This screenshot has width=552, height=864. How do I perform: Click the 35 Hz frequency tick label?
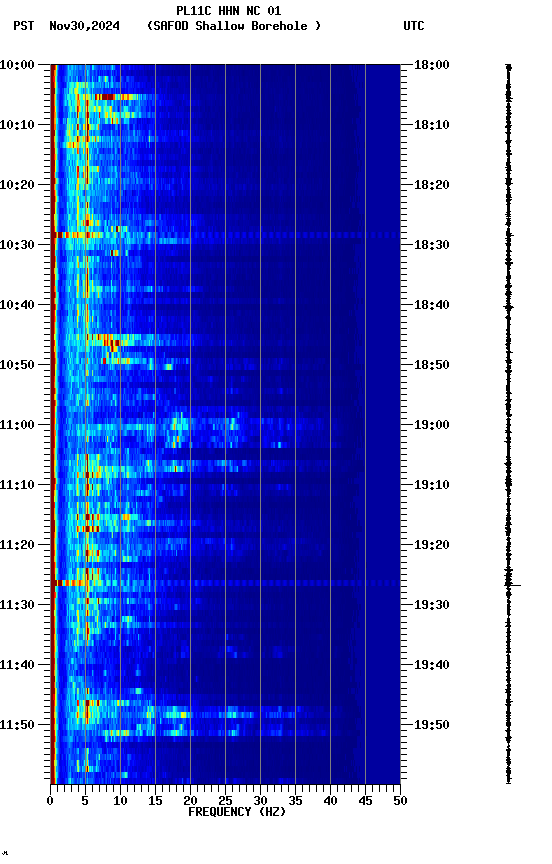[x=295, y=802]
